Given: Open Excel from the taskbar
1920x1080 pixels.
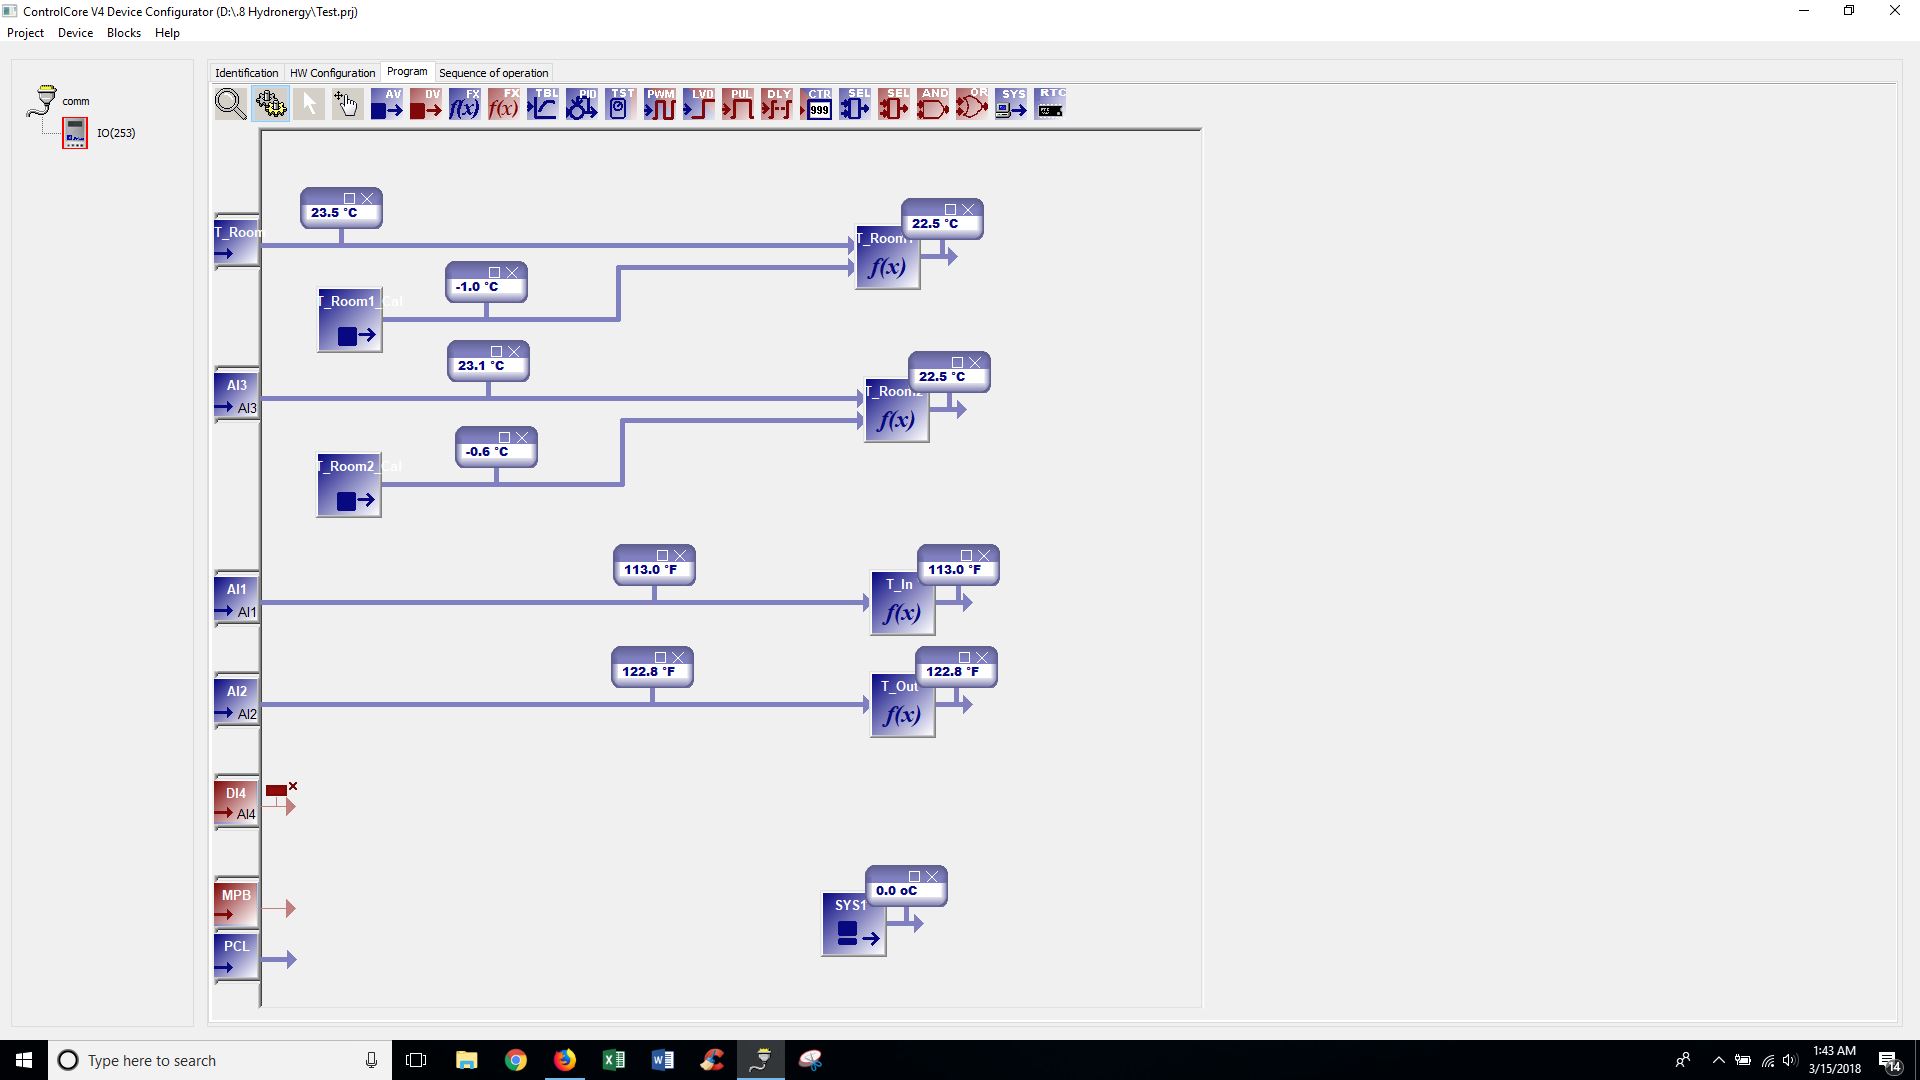Looking at the screenshot, I should point(613,1060).
